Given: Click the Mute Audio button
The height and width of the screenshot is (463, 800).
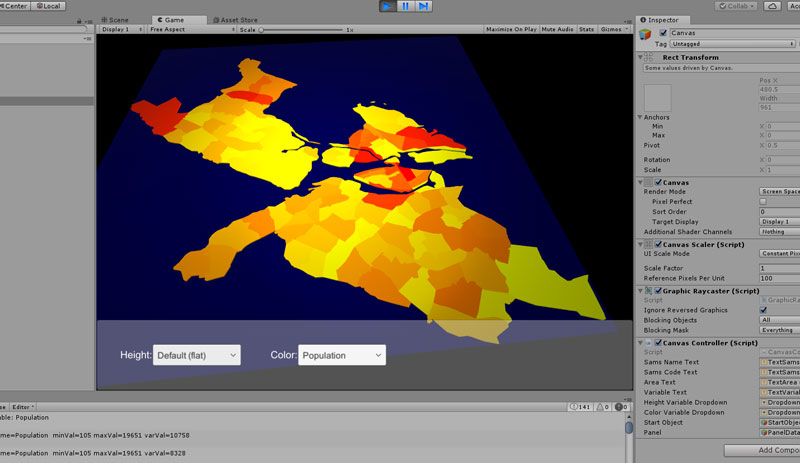Looking at the screenshot, I should pos(556,30).
